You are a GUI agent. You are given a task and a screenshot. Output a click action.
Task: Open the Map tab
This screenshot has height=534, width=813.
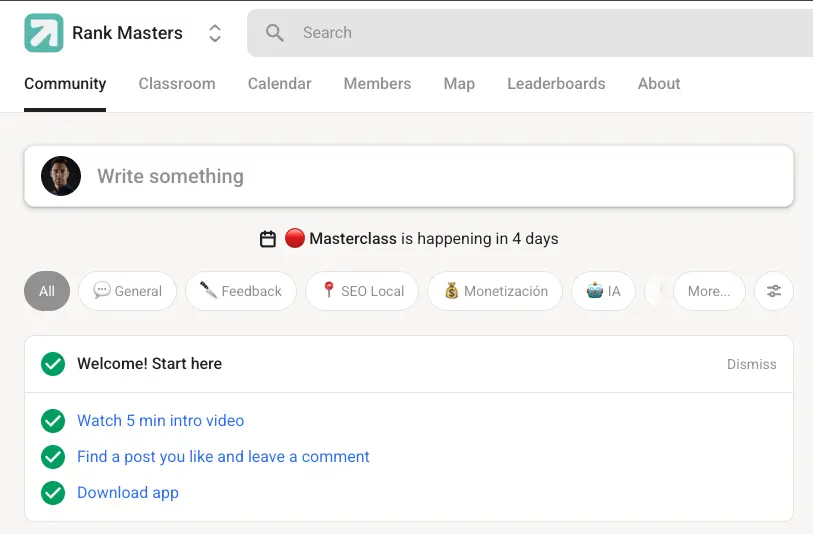[x=459, y=83]
